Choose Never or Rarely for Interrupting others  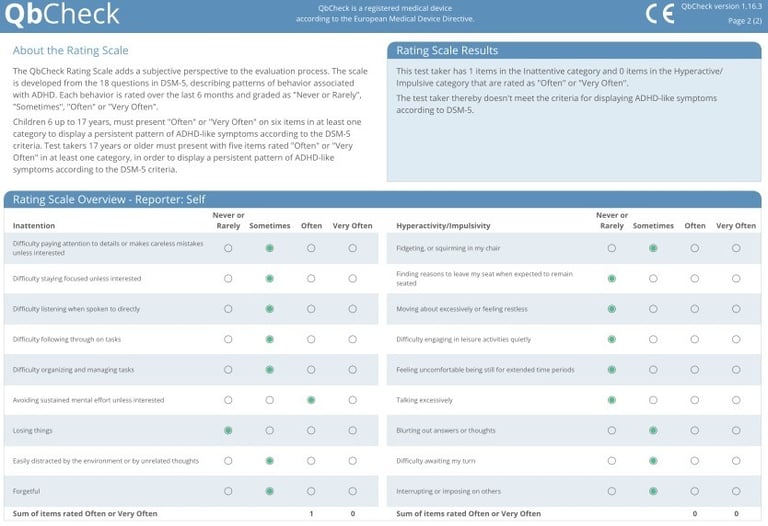pos(612,491)
